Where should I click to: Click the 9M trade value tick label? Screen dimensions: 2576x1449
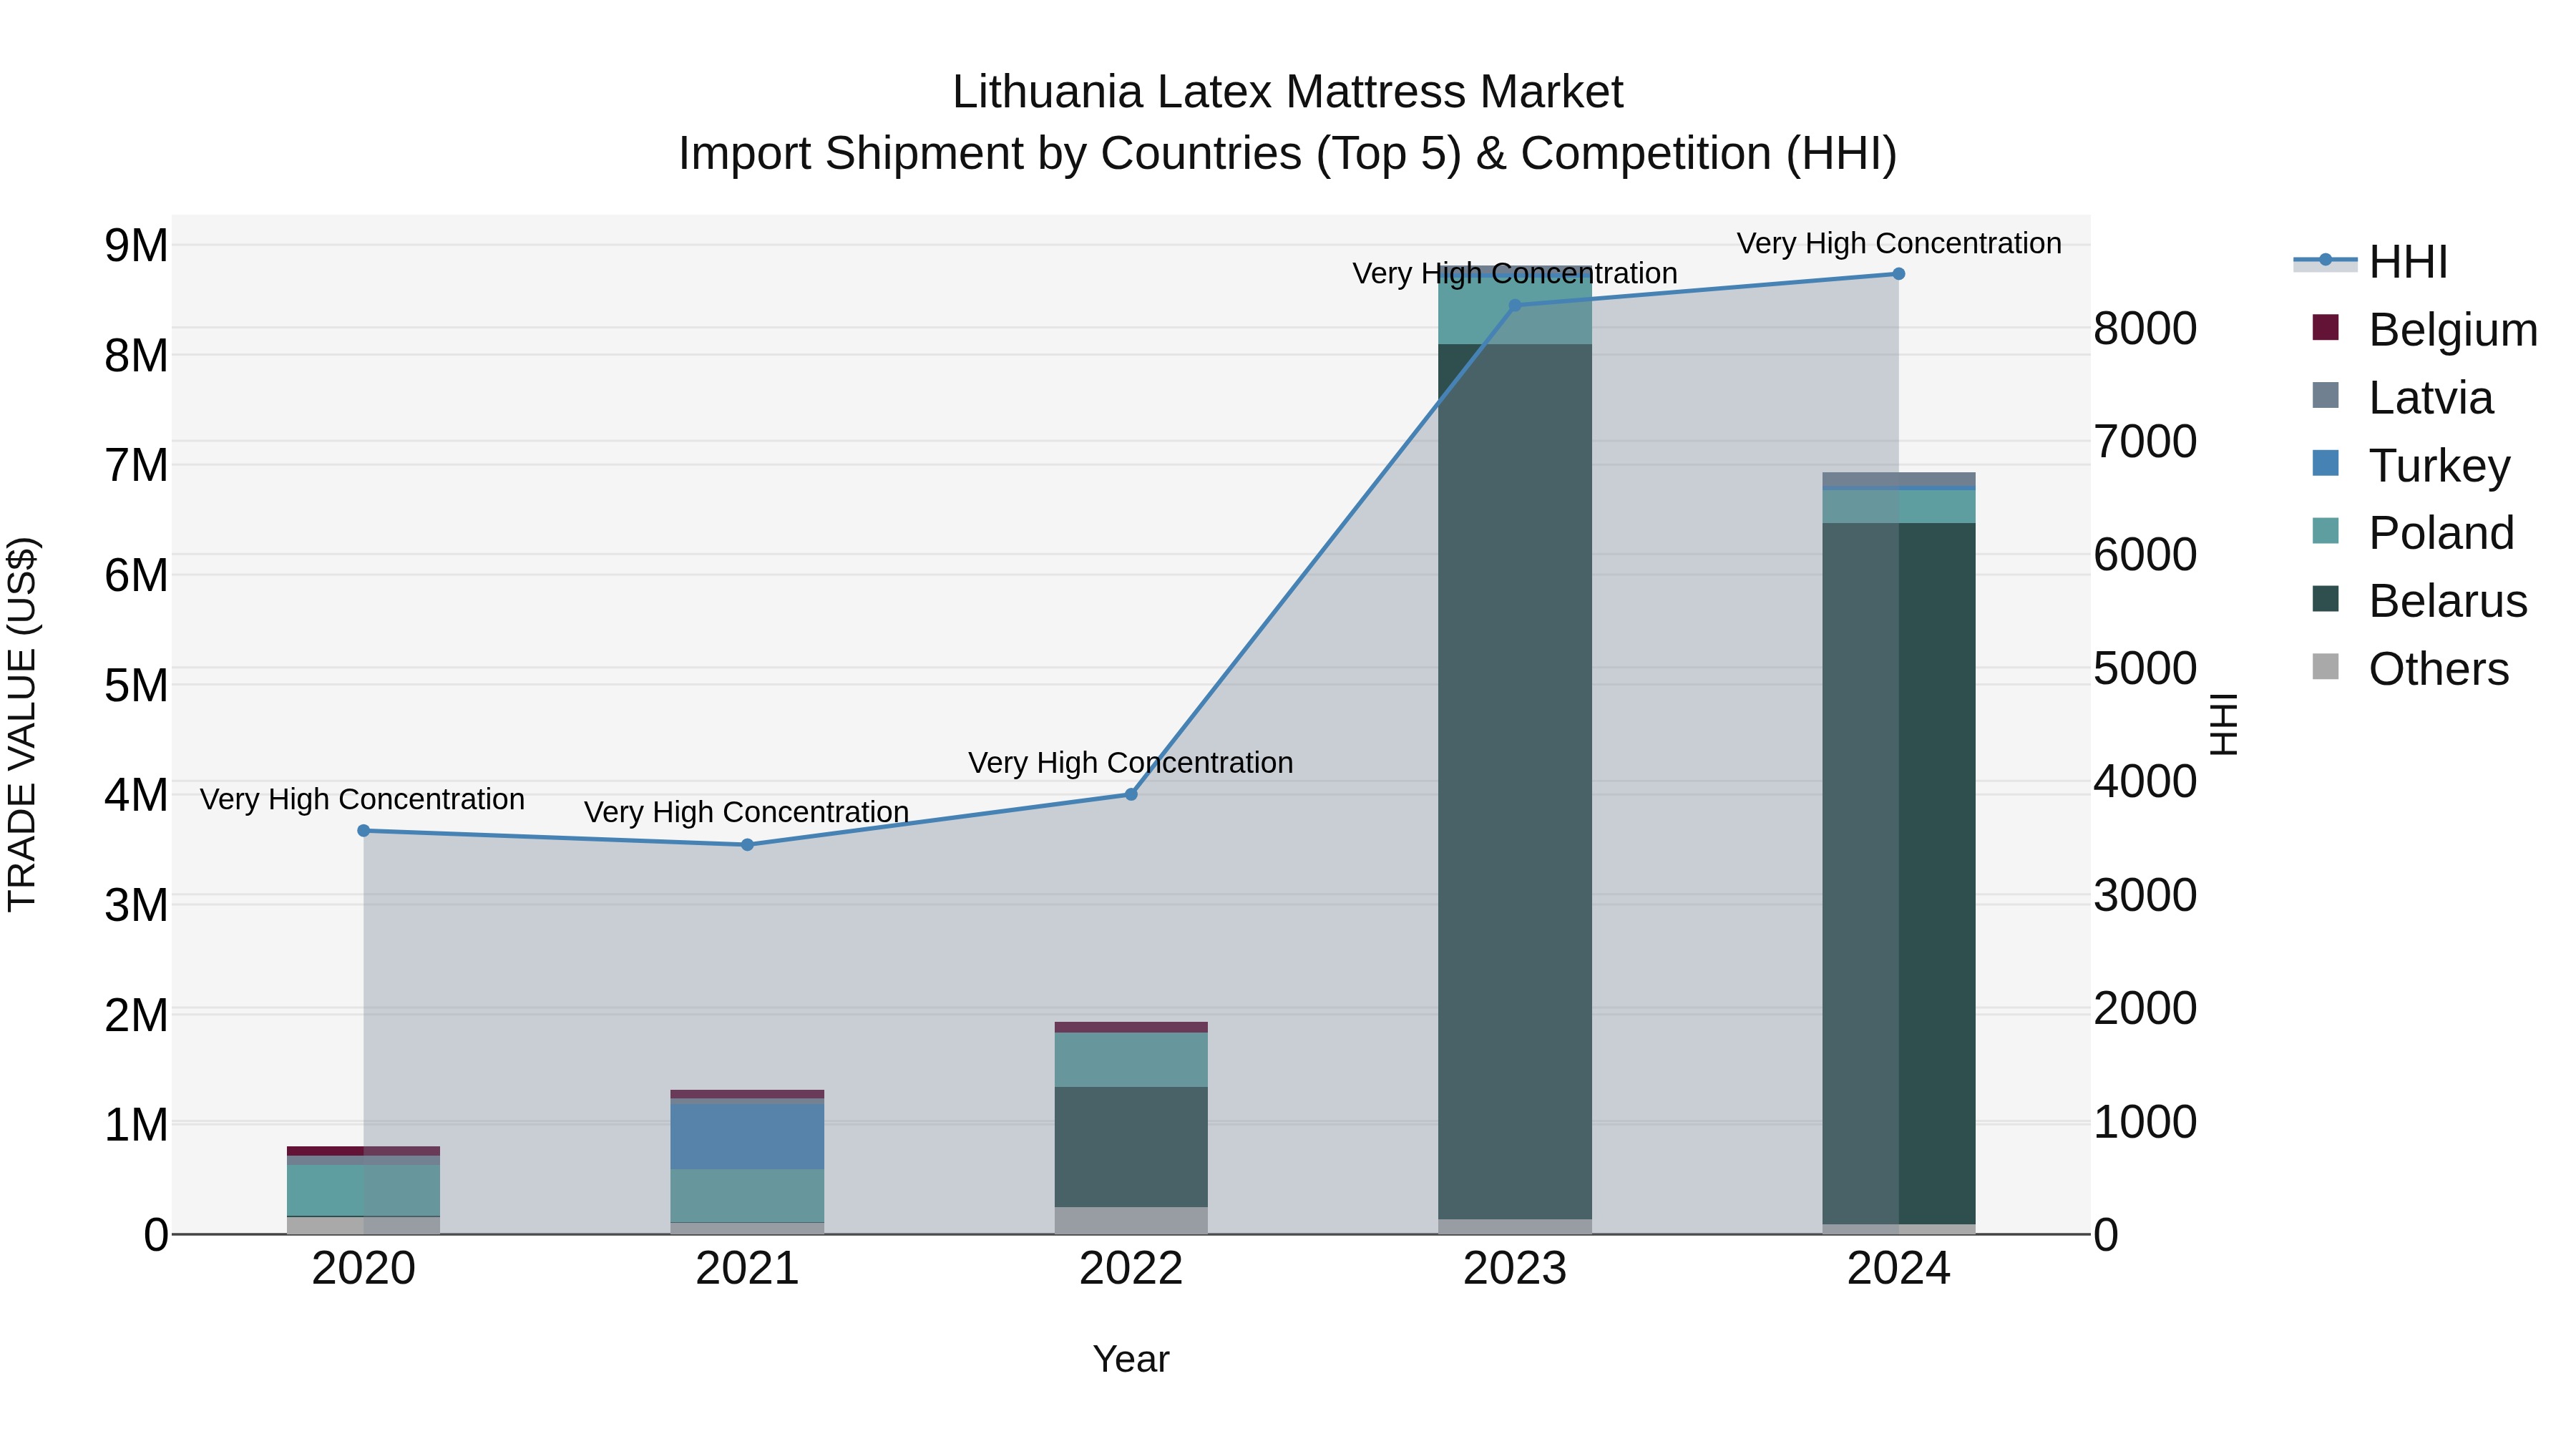tap(137, 246)
